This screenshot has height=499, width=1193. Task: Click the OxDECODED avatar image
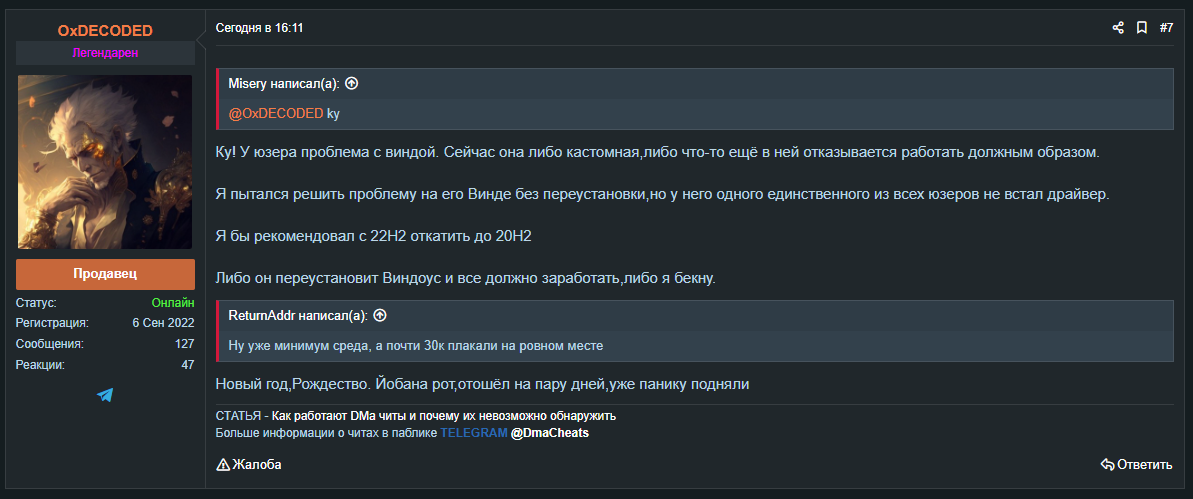[105, 161]
